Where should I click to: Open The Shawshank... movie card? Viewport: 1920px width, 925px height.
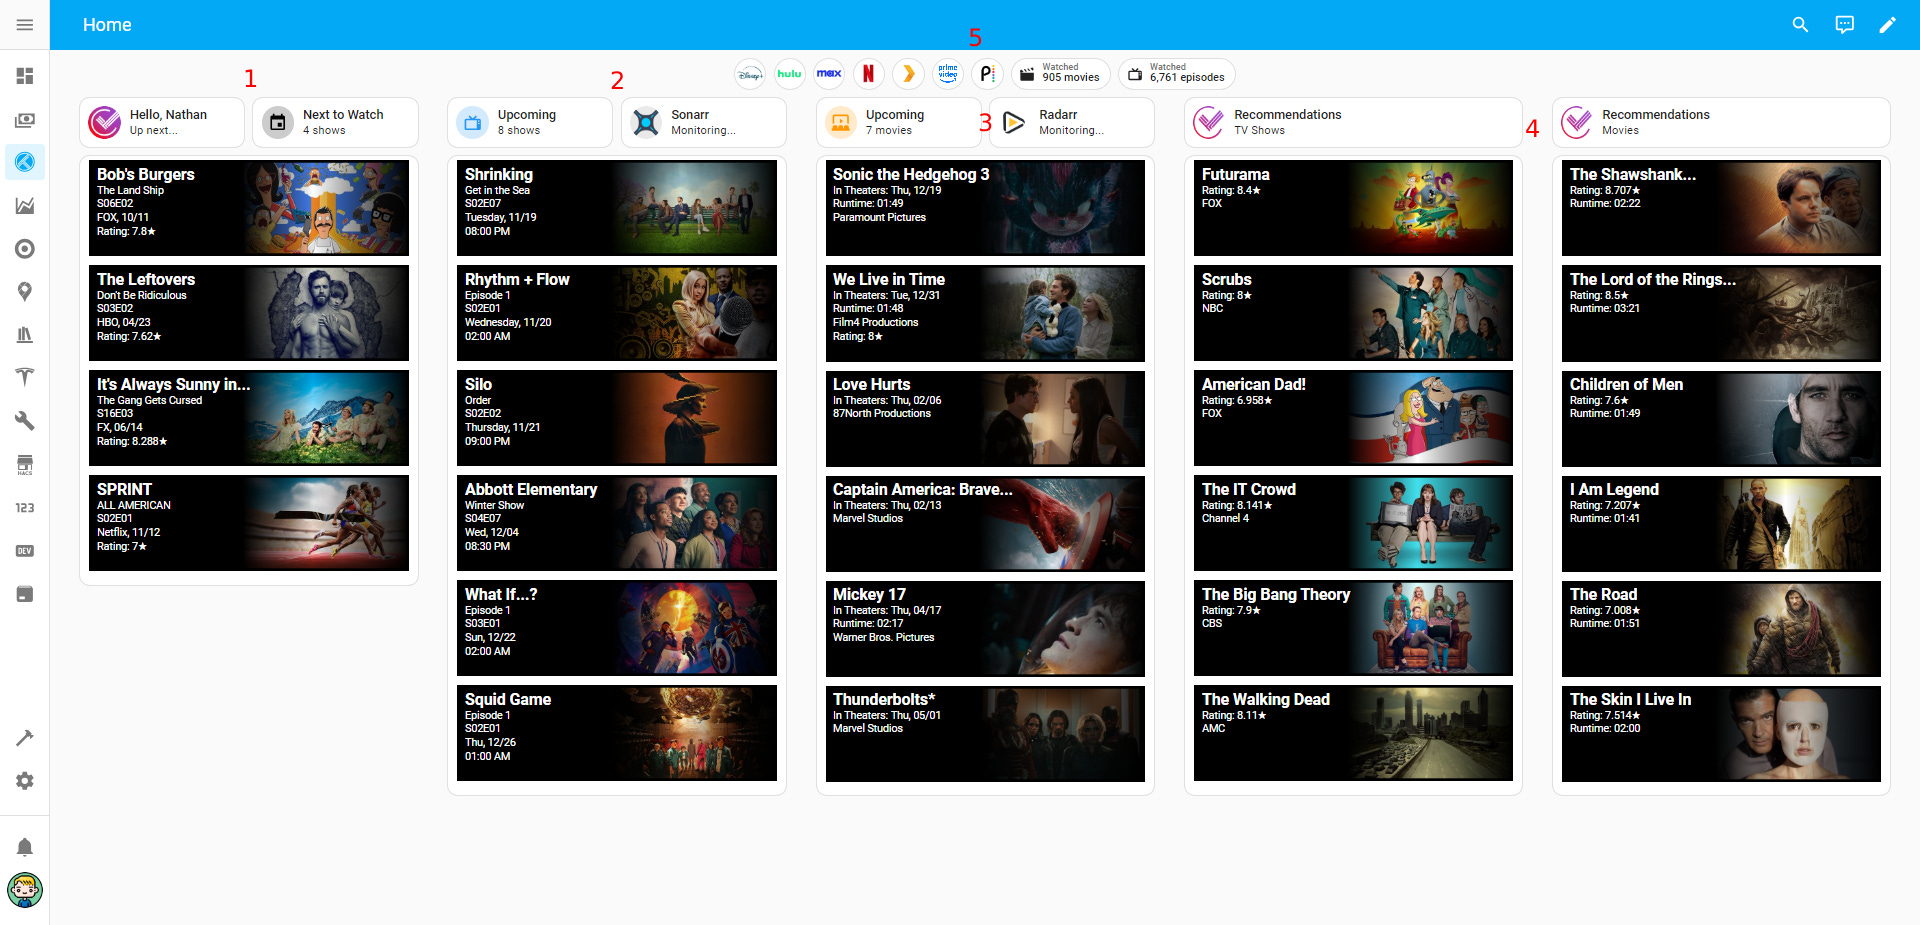1721,208
